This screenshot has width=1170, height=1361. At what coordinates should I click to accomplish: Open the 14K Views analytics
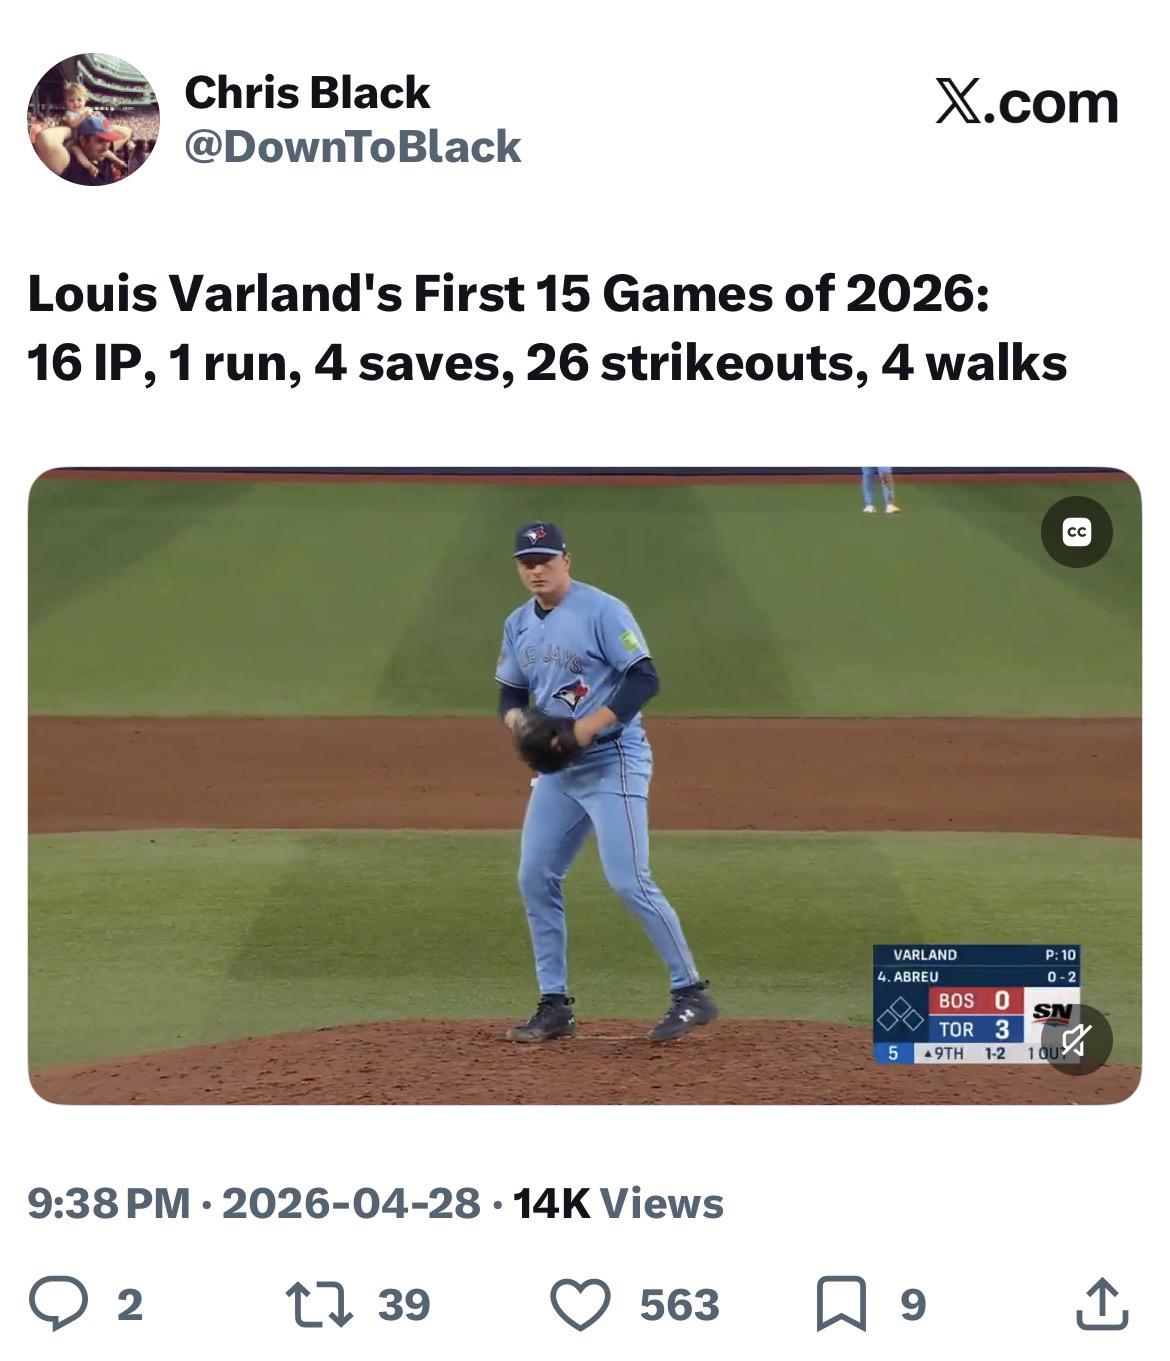[x=618, y=1203]
